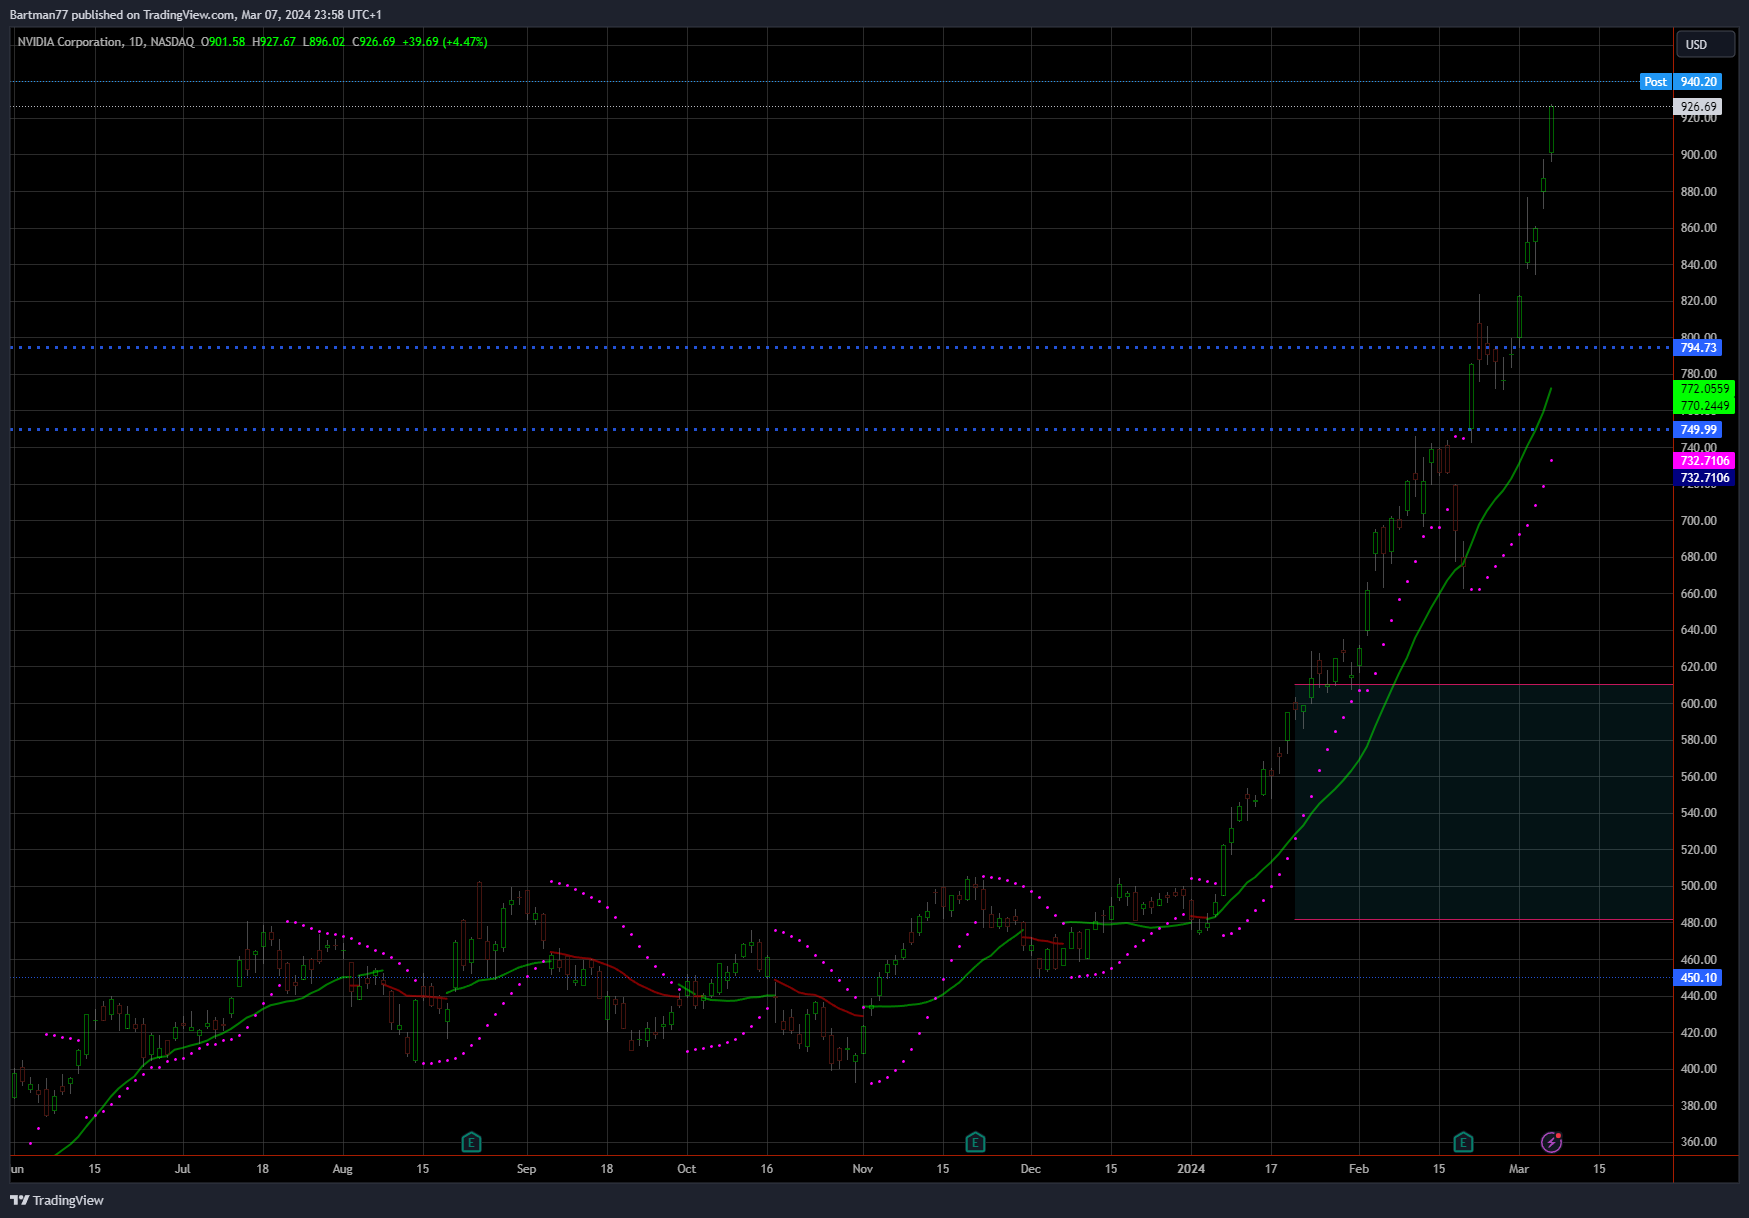Screen dimensions: 1749x1218
Task: Click the green 770.2449 indicator value label
Action: pyautogui.click(x=1704, y=406)
